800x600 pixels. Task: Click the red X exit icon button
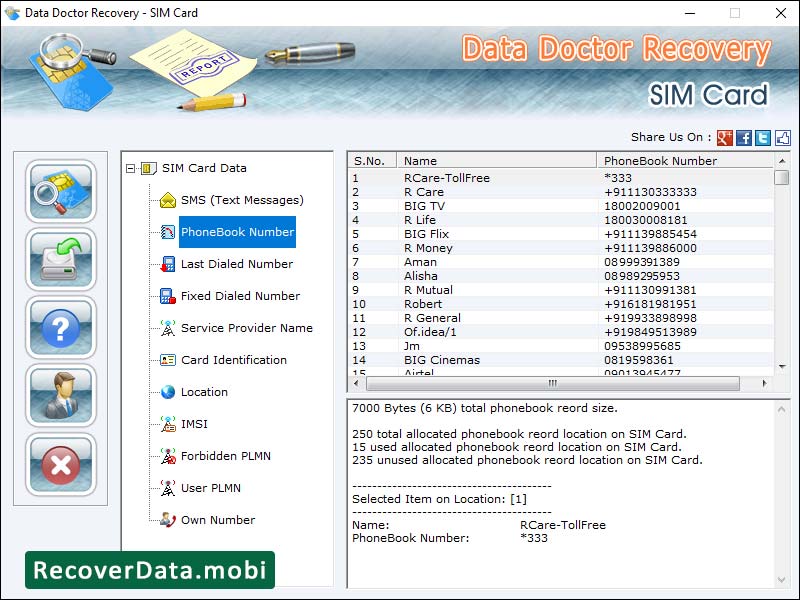[61, 463]
